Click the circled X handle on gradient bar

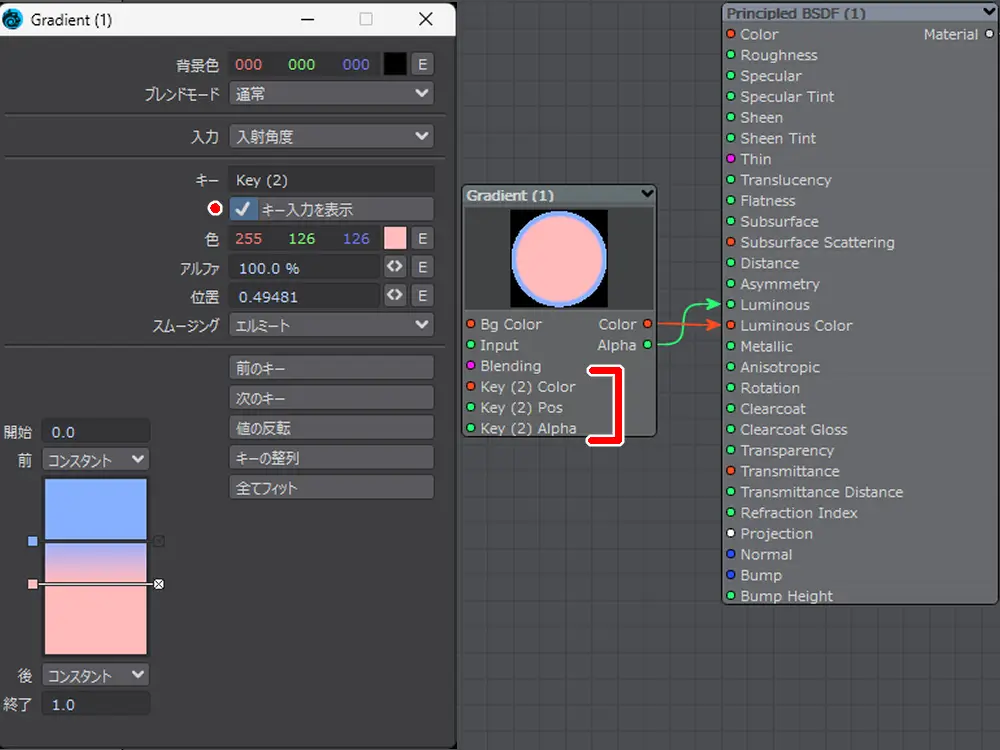point(158,583)
